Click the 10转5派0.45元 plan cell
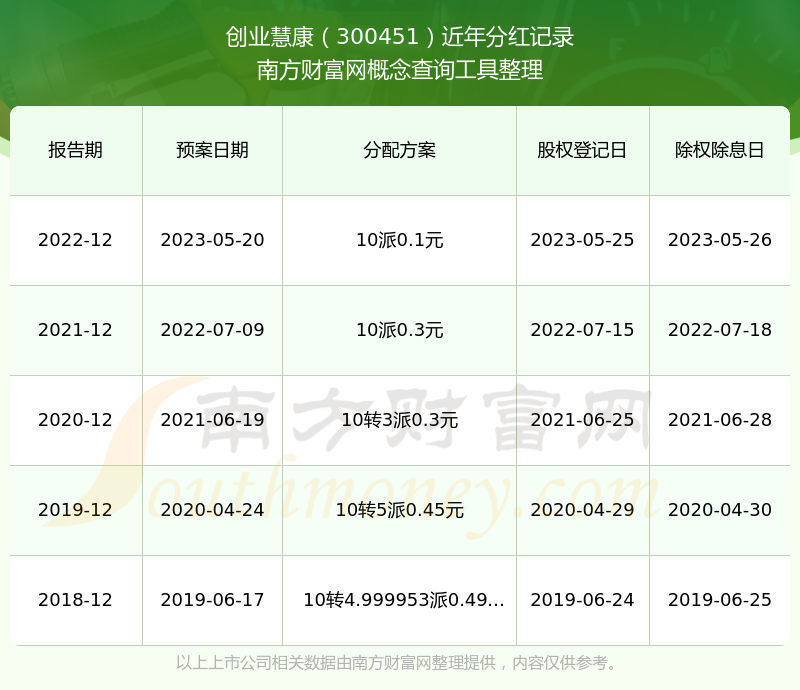The image size is (800, 690). (399, 509)
